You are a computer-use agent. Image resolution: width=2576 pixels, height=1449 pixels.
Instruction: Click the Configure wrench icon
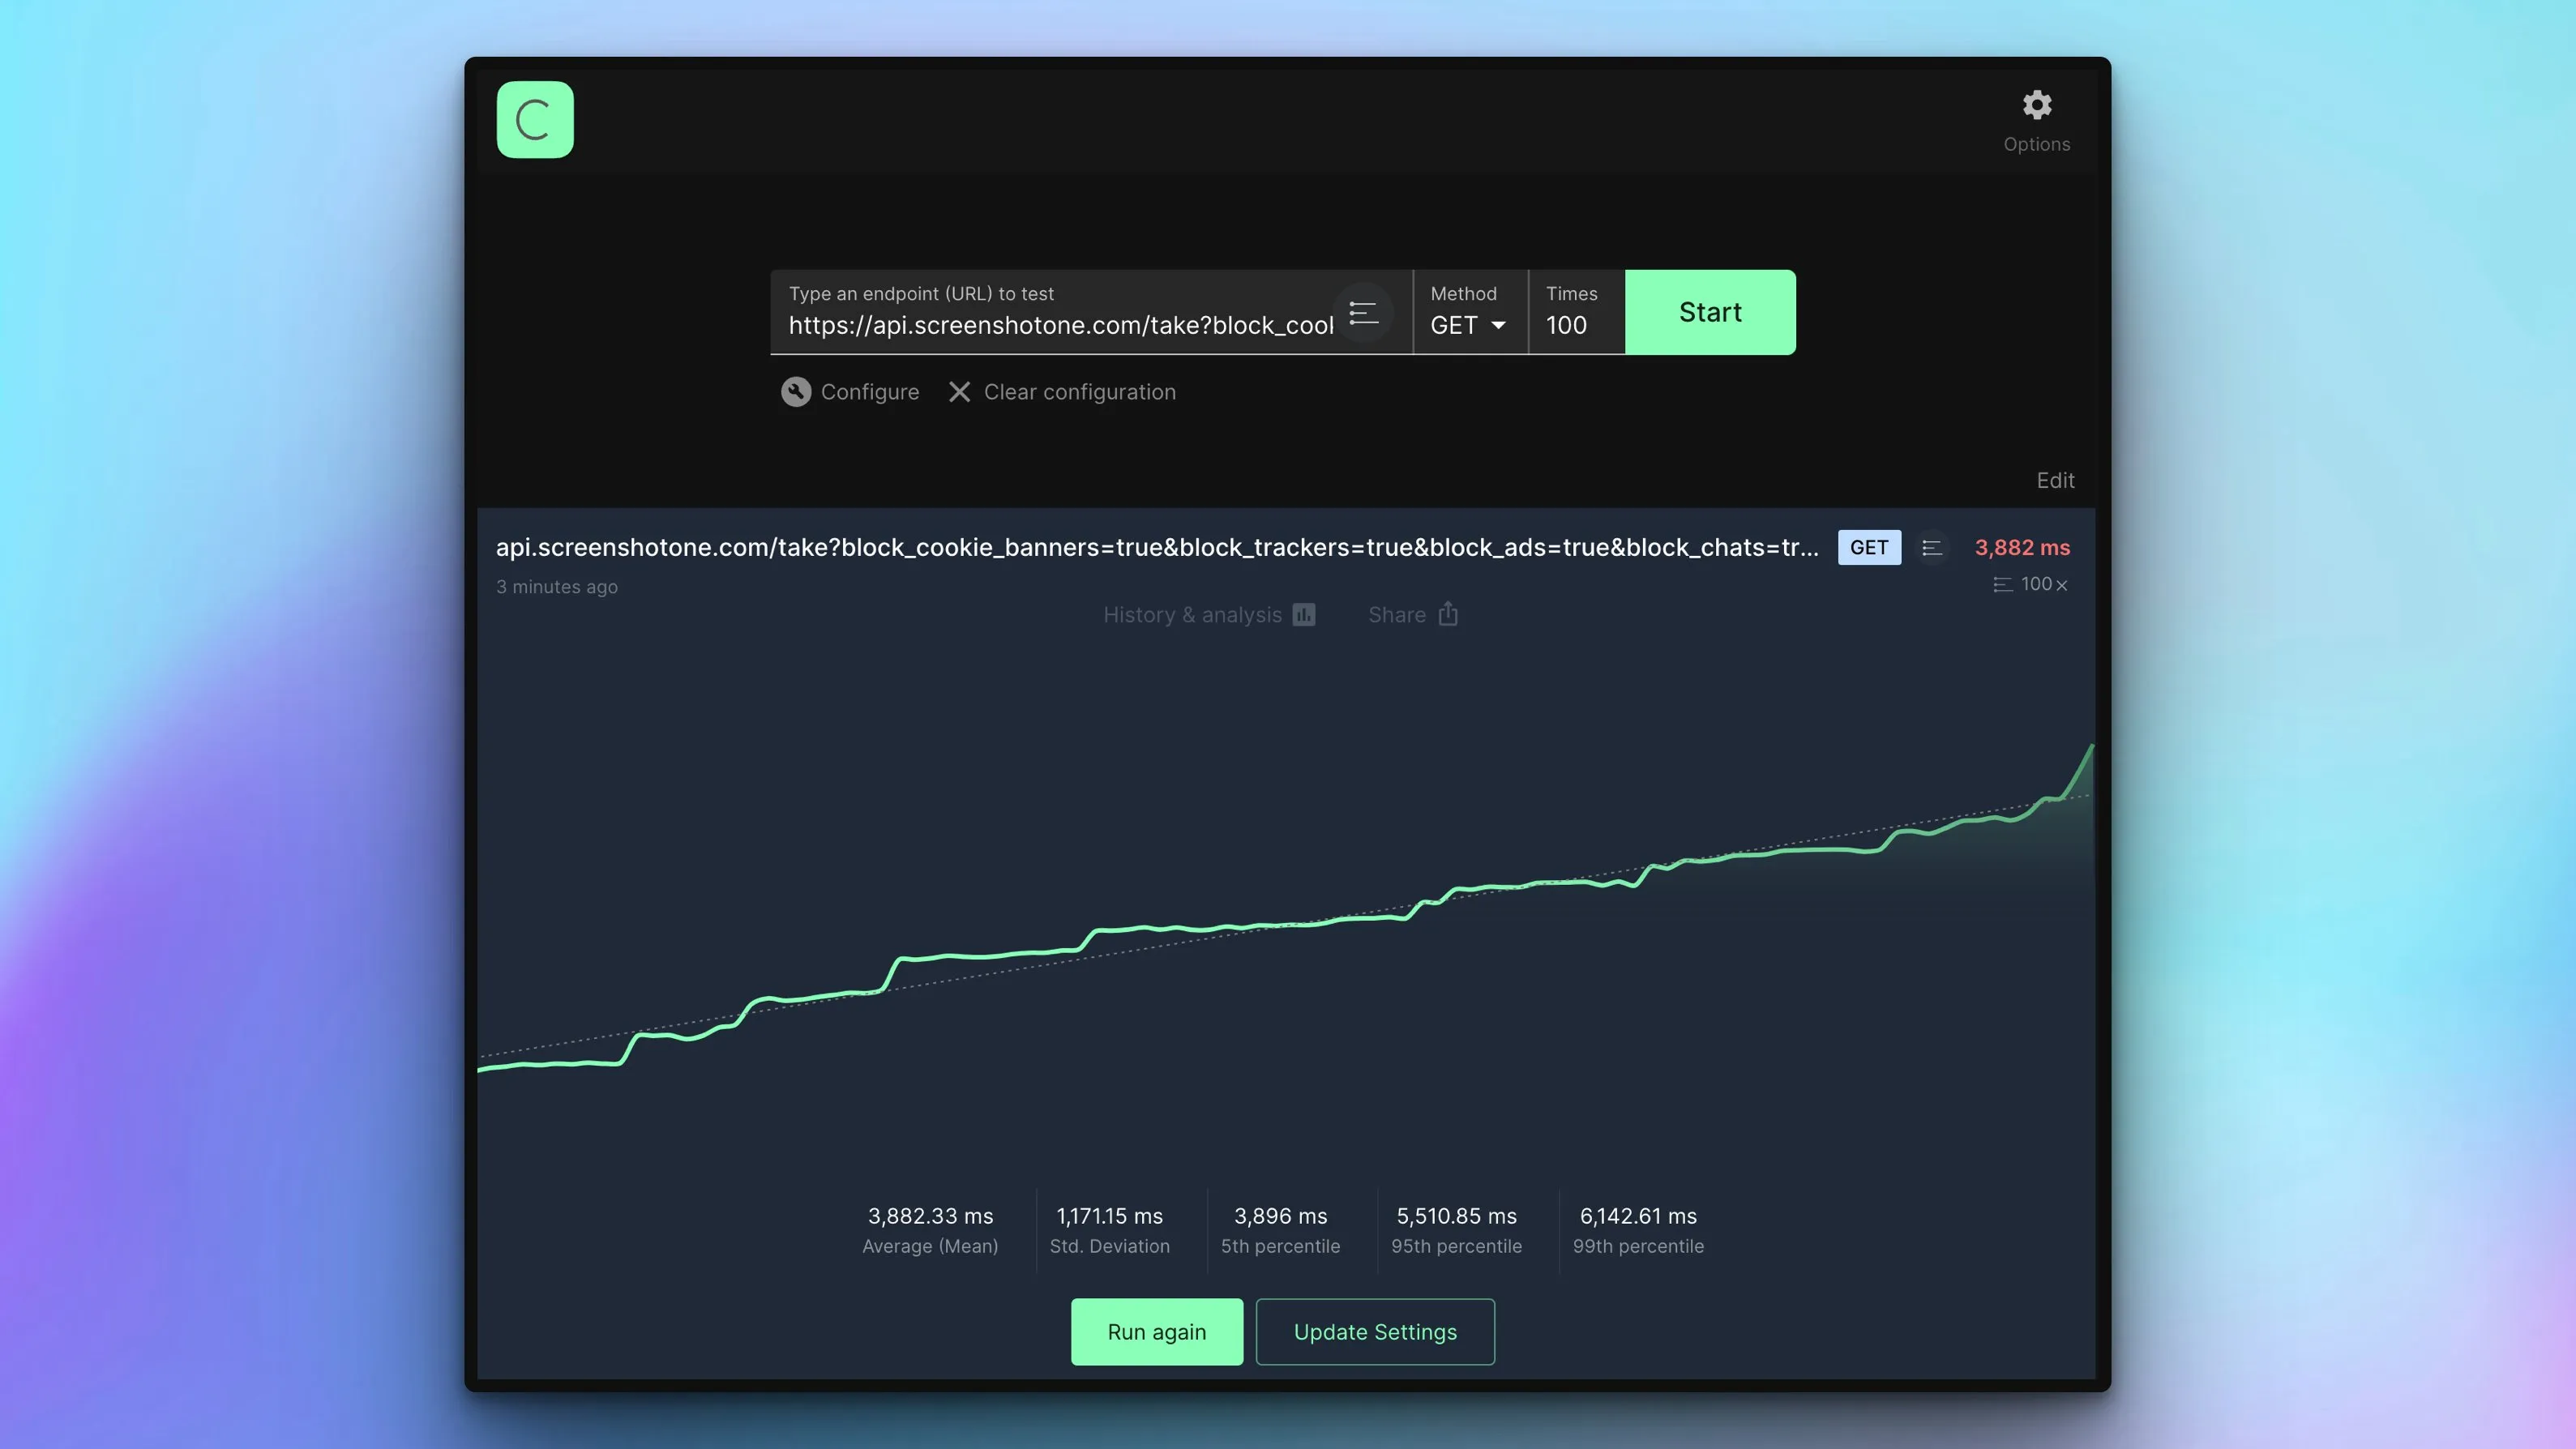coord(796,391)
